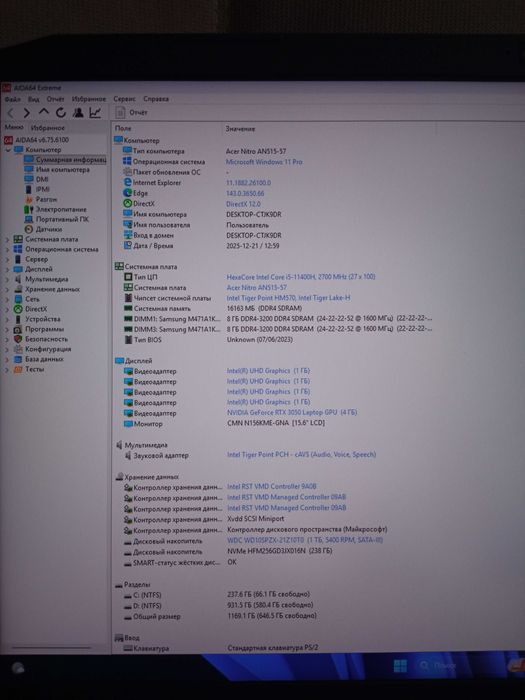Click the Монитор icon in list

pos(128,424)
